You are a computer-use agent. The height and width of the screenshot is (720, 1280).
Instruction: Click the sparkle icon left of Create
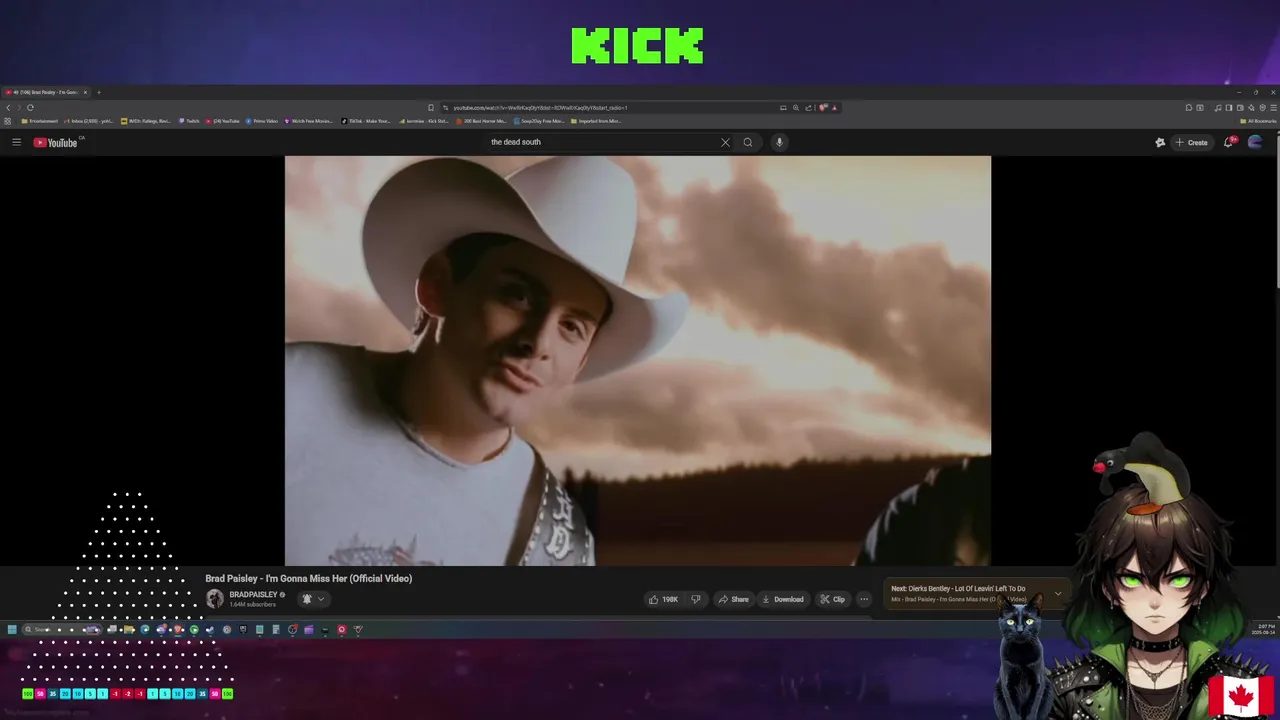click(1160, 142)
